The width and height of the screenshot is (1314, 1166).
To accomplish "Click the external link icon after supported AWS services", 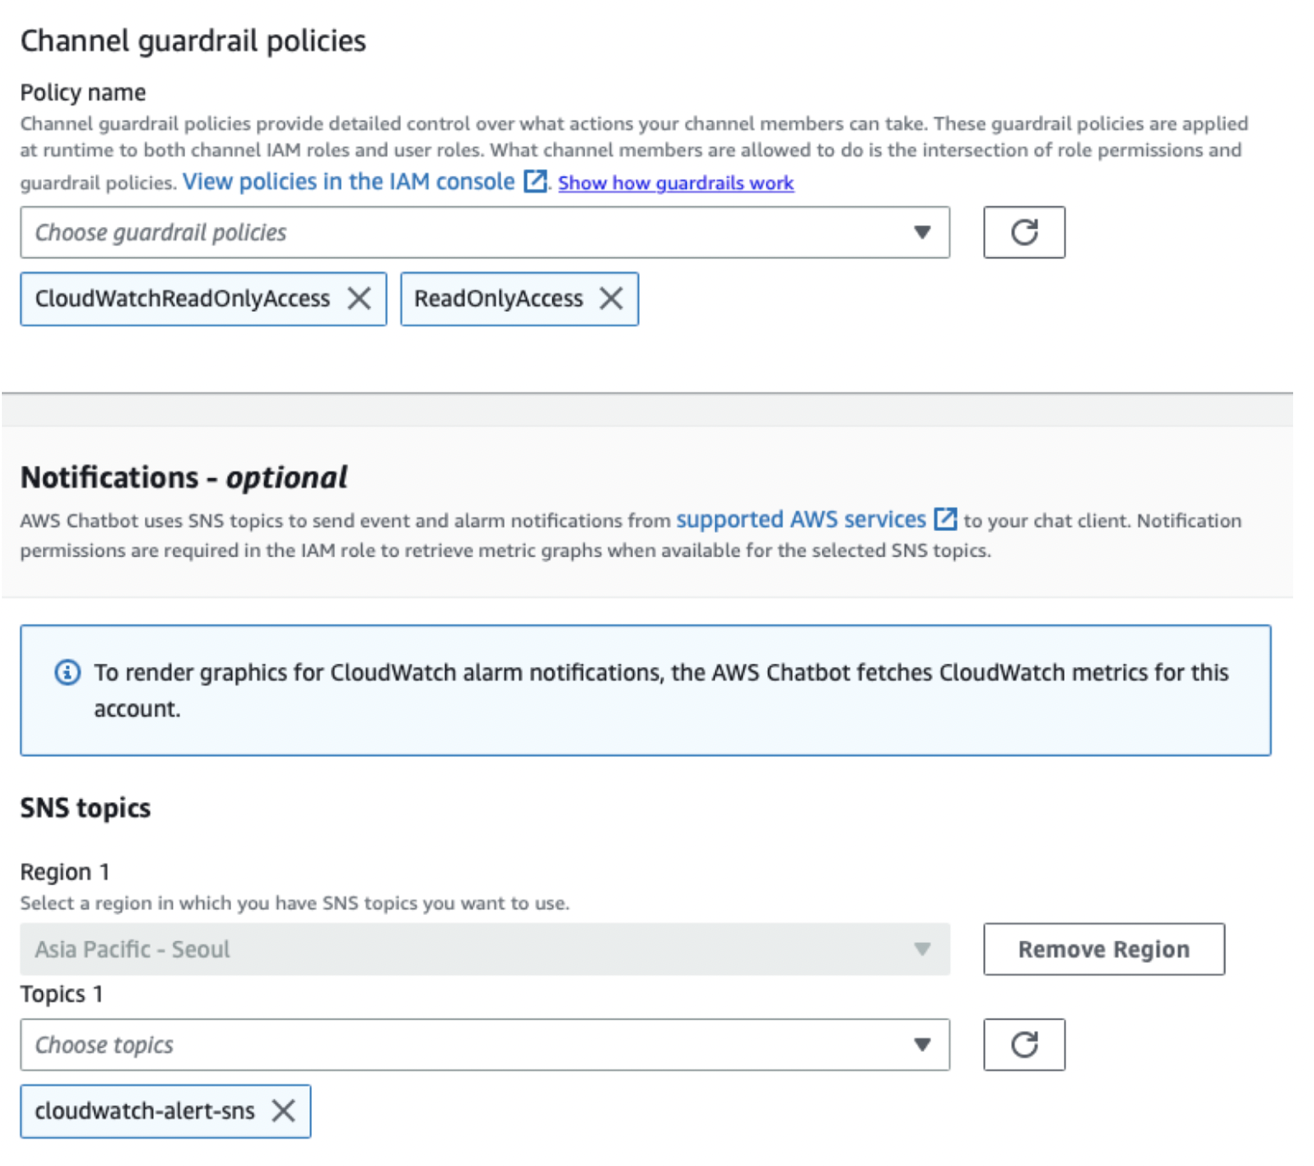I will click(945, 519).
